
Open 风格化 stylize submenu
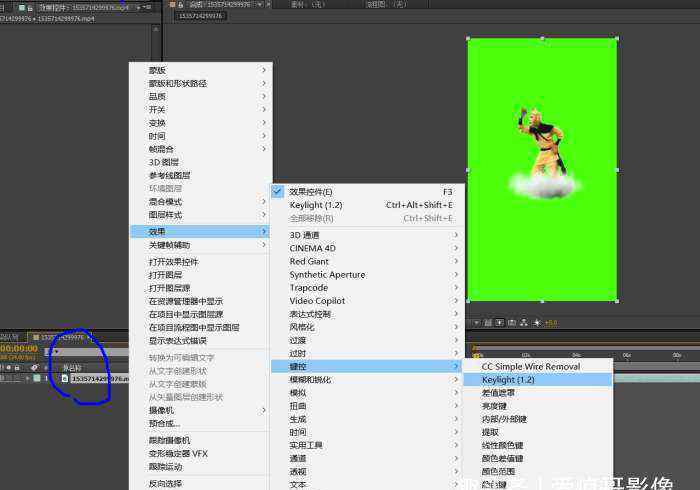tap(366, 327)
